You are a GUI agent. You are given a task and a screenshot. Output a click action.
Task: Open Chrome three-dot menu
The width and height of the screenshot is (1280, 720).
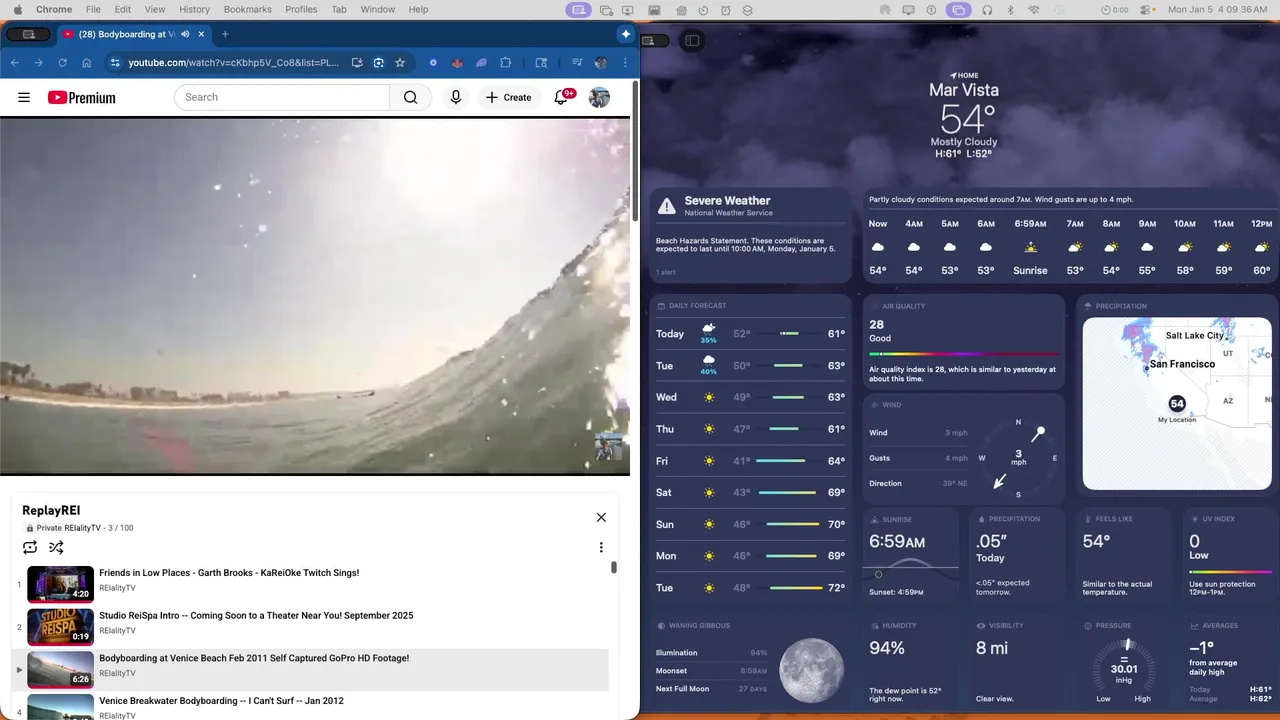[x=625, y=62]
